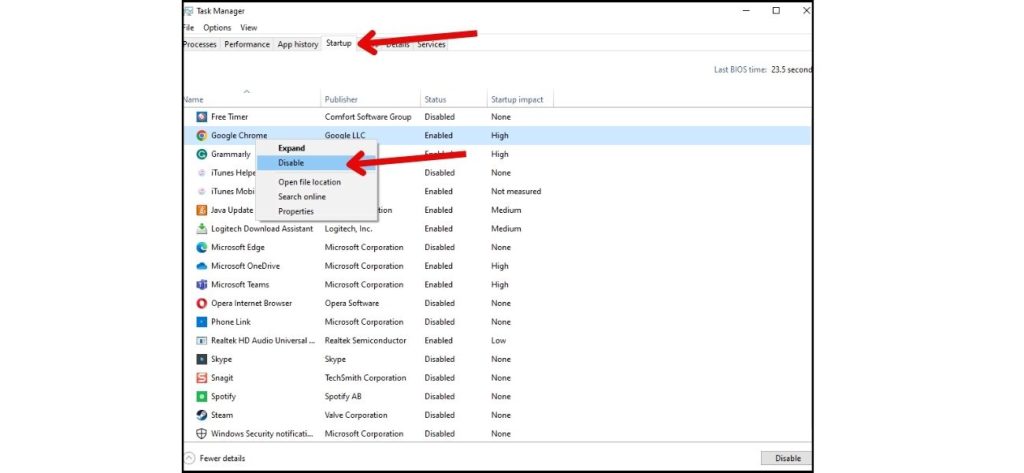The image size is (1024, 473).
Task: Click the Free Timer app icon
Action: [x=202, y=117]
